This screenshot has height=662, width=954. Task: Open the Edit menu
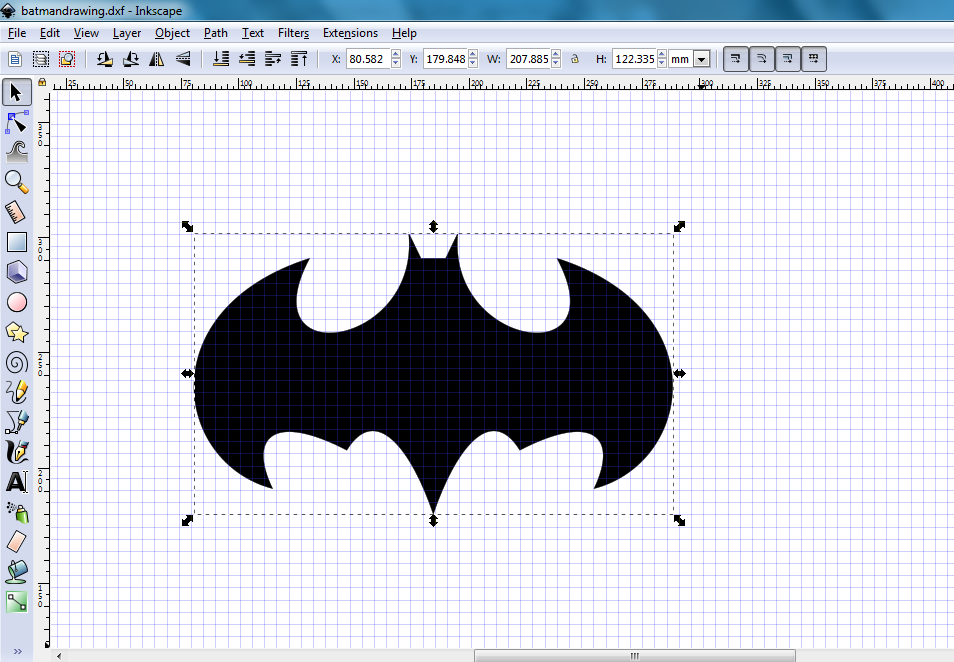[x=50, y=33]
